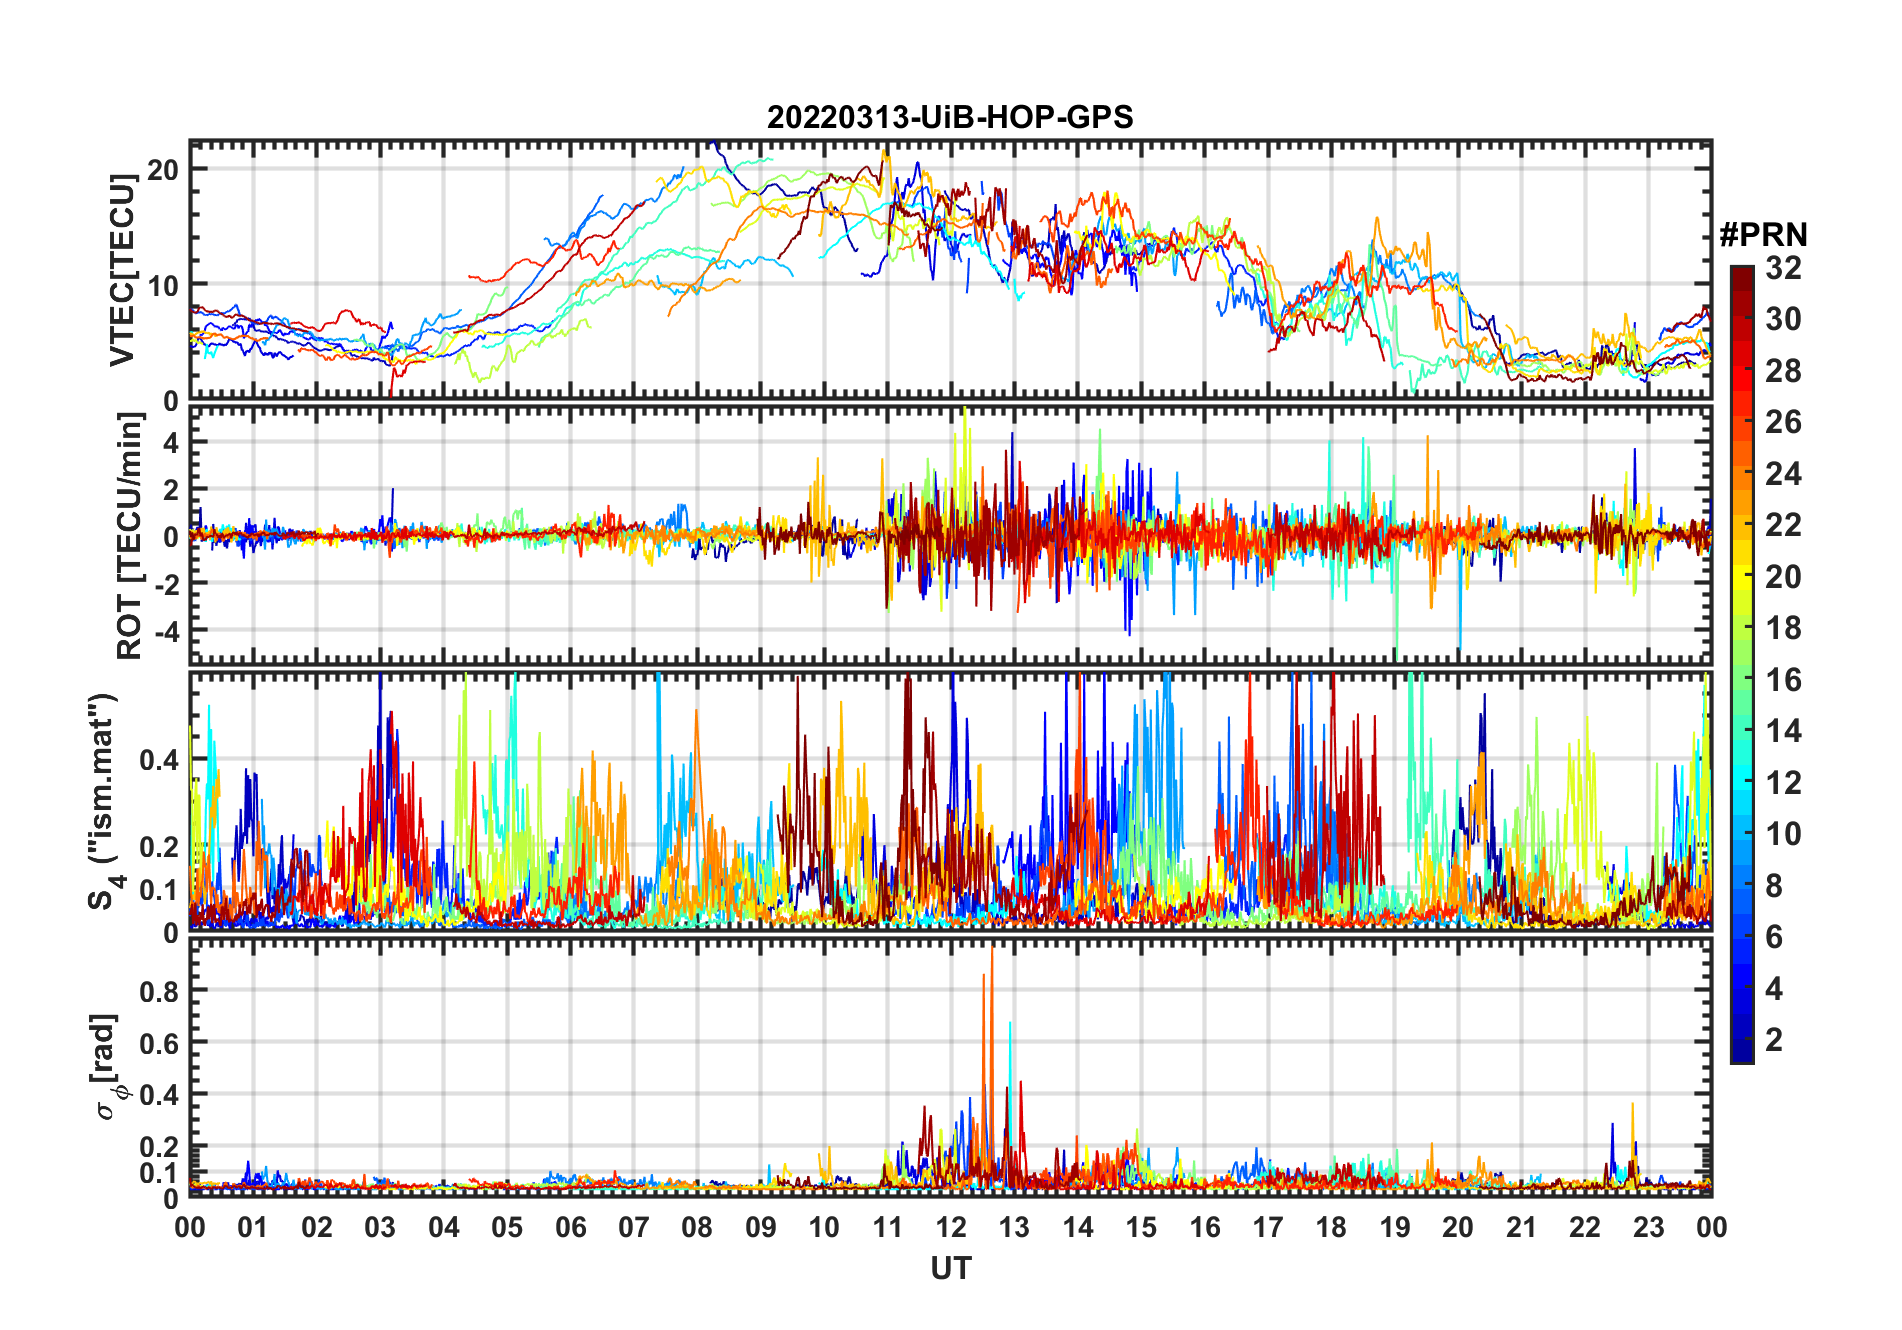Click the #PRN colorbar title

tap(1763, 235)
